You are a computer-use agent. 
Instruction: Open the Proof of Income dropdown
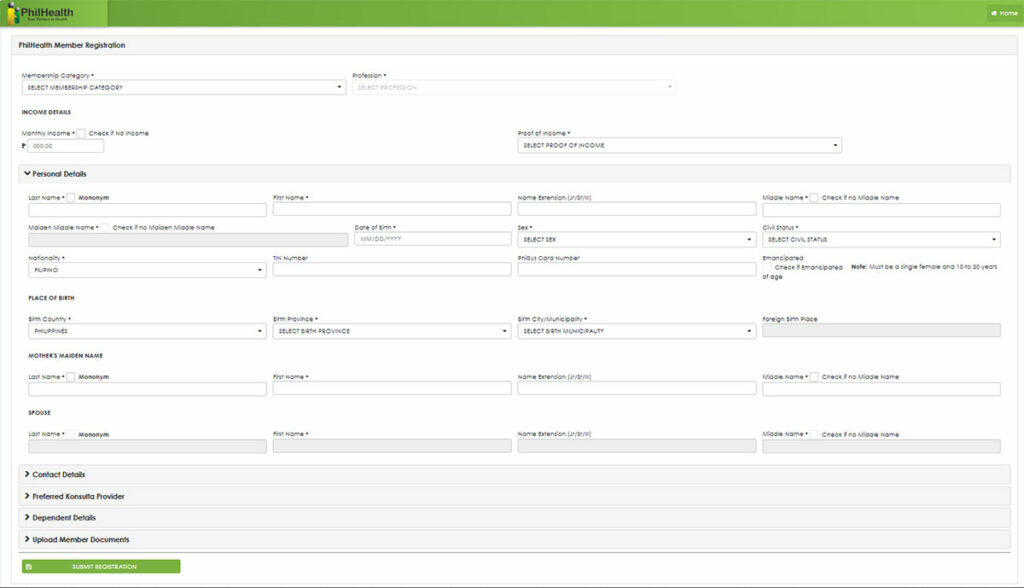click(680, 146)
